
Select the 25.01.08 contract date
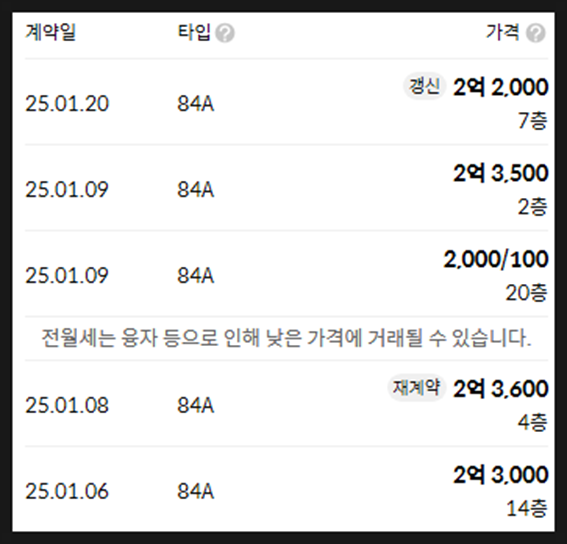(x=67, y=405)
